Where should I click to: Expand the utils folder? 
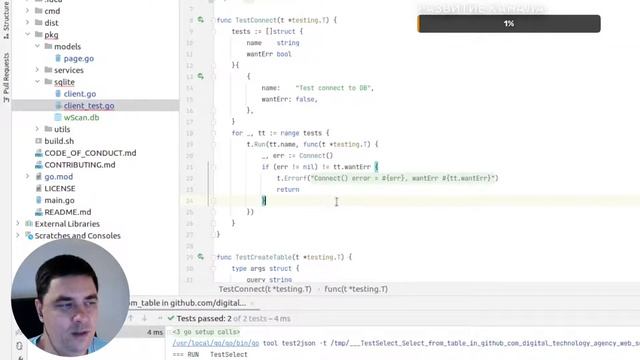point(37,129)
